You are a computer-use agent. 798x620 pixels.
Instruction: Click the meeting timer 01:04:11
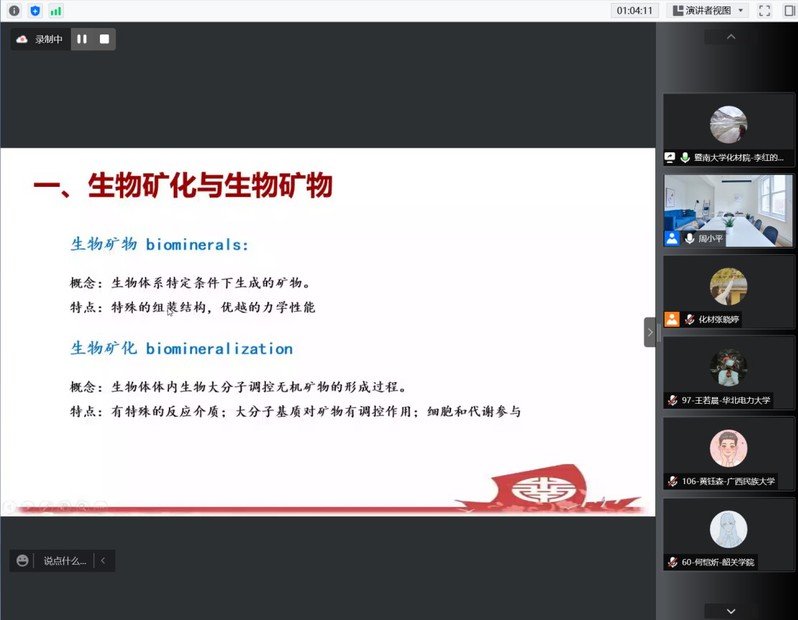pyautogui.click(x=635, y=11)
